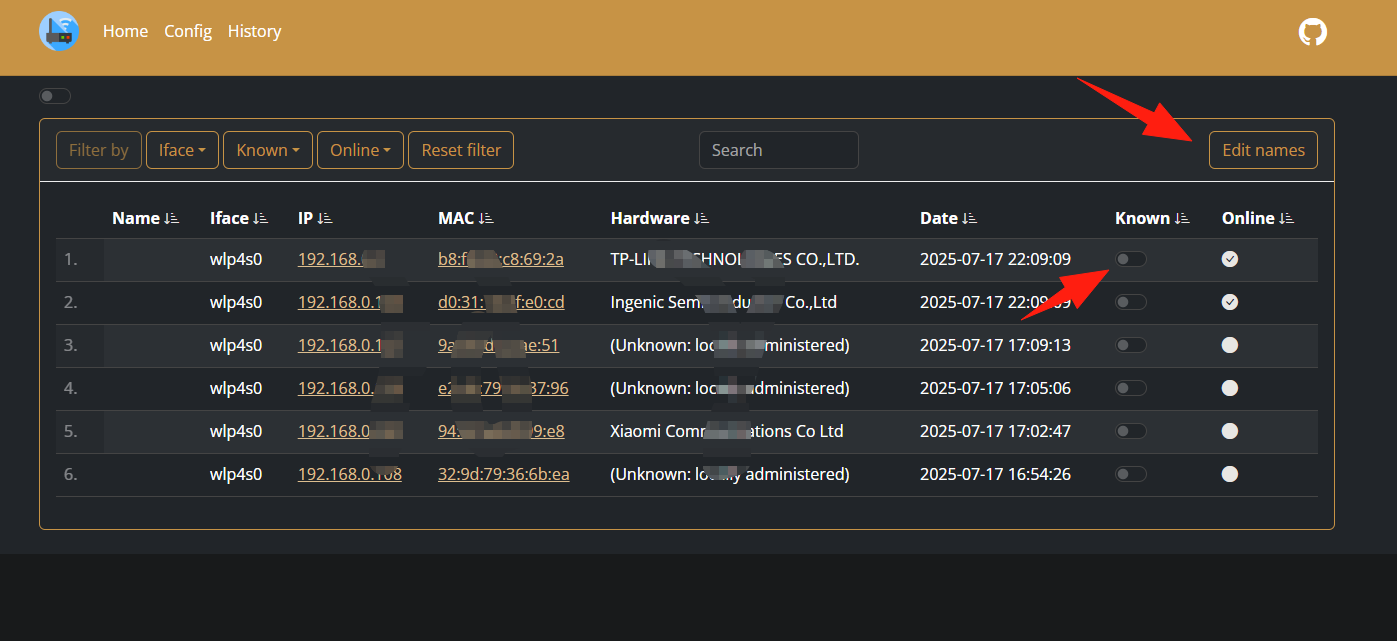Open MAC link in Xiaomi row
The image size is (1397, 641).
[x=501, y=431]
